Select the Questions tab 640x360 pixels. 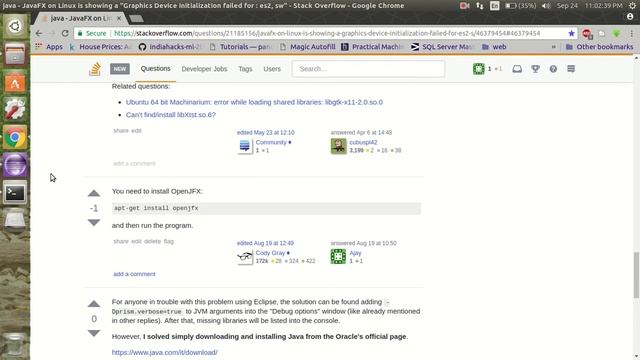156,69
